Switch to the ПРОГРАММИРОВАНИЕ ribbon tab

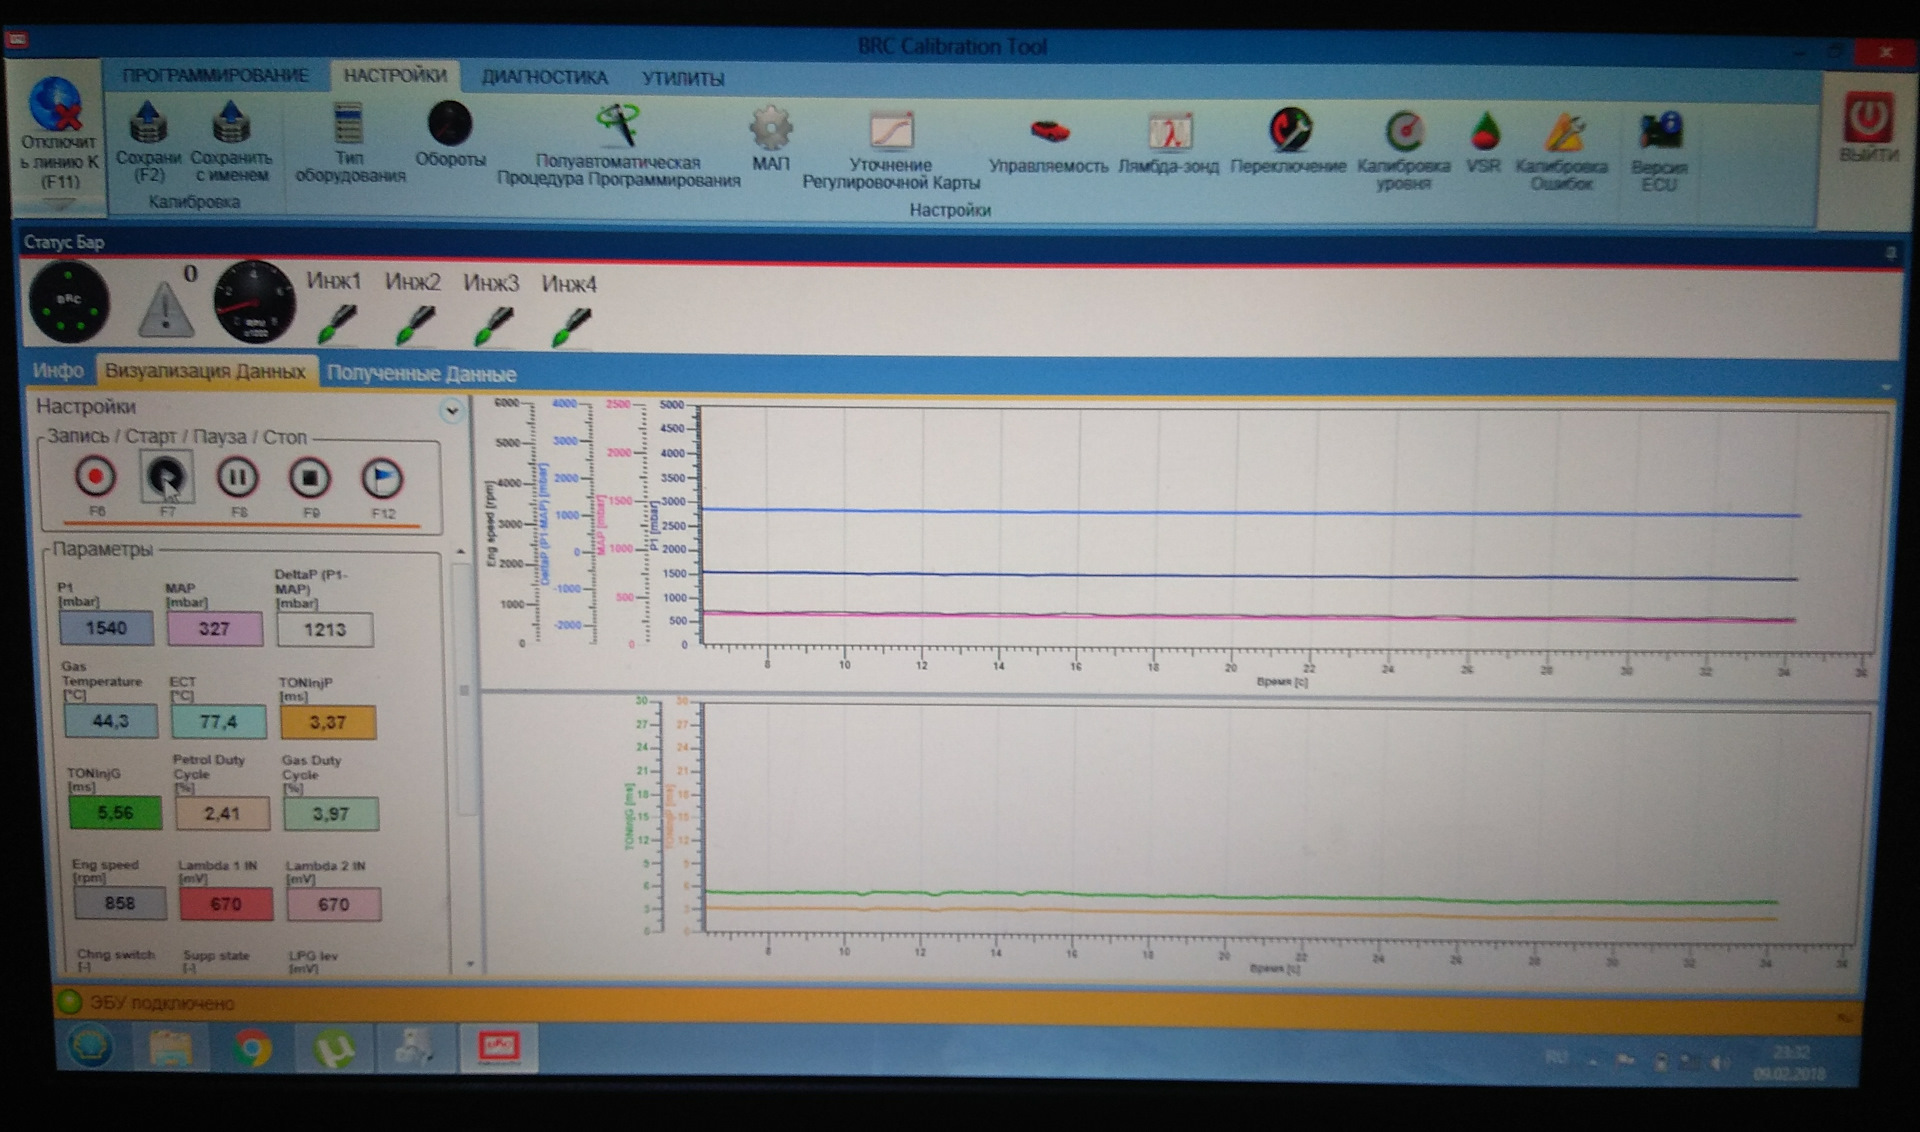pos(215,76)
